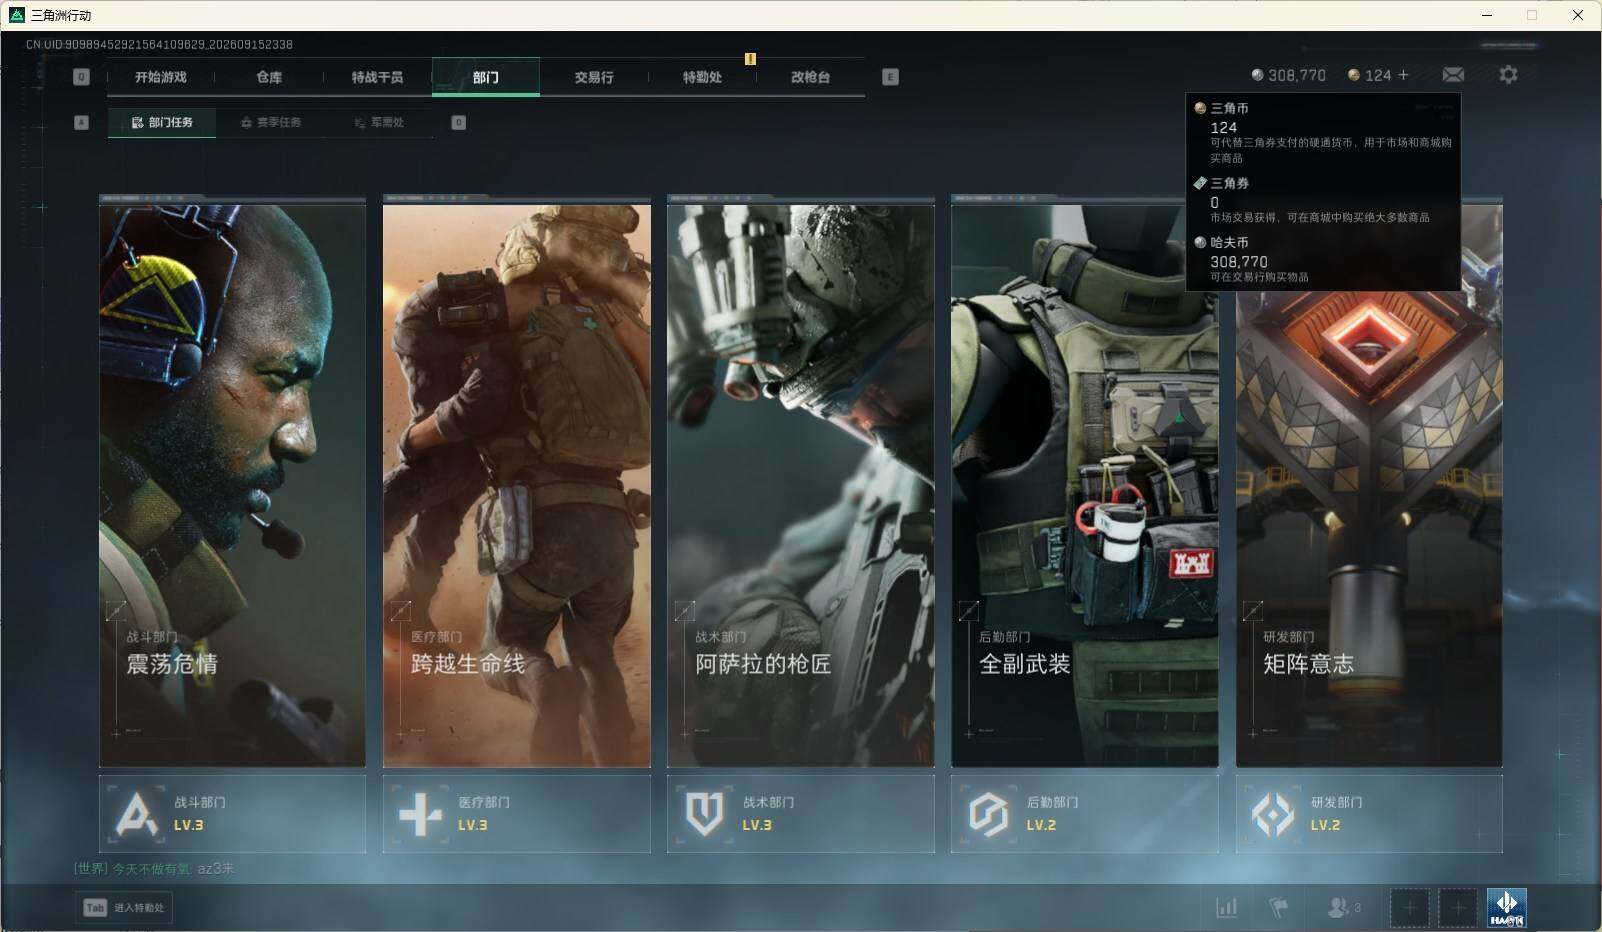Open the bar chart statistics icon
The width and height of the screenshot is (1602, 932).
click(1226, 907)
